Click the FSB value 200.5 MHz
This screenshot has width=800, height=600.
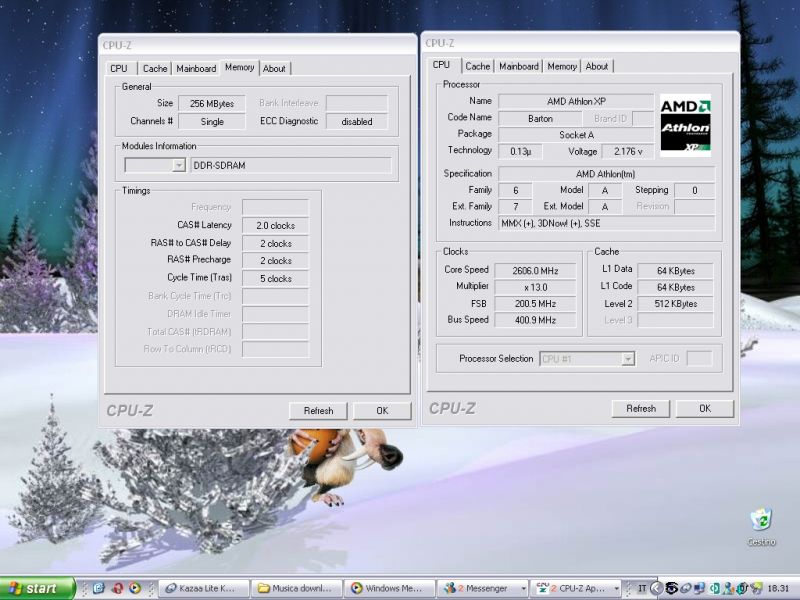click(535, 304)
